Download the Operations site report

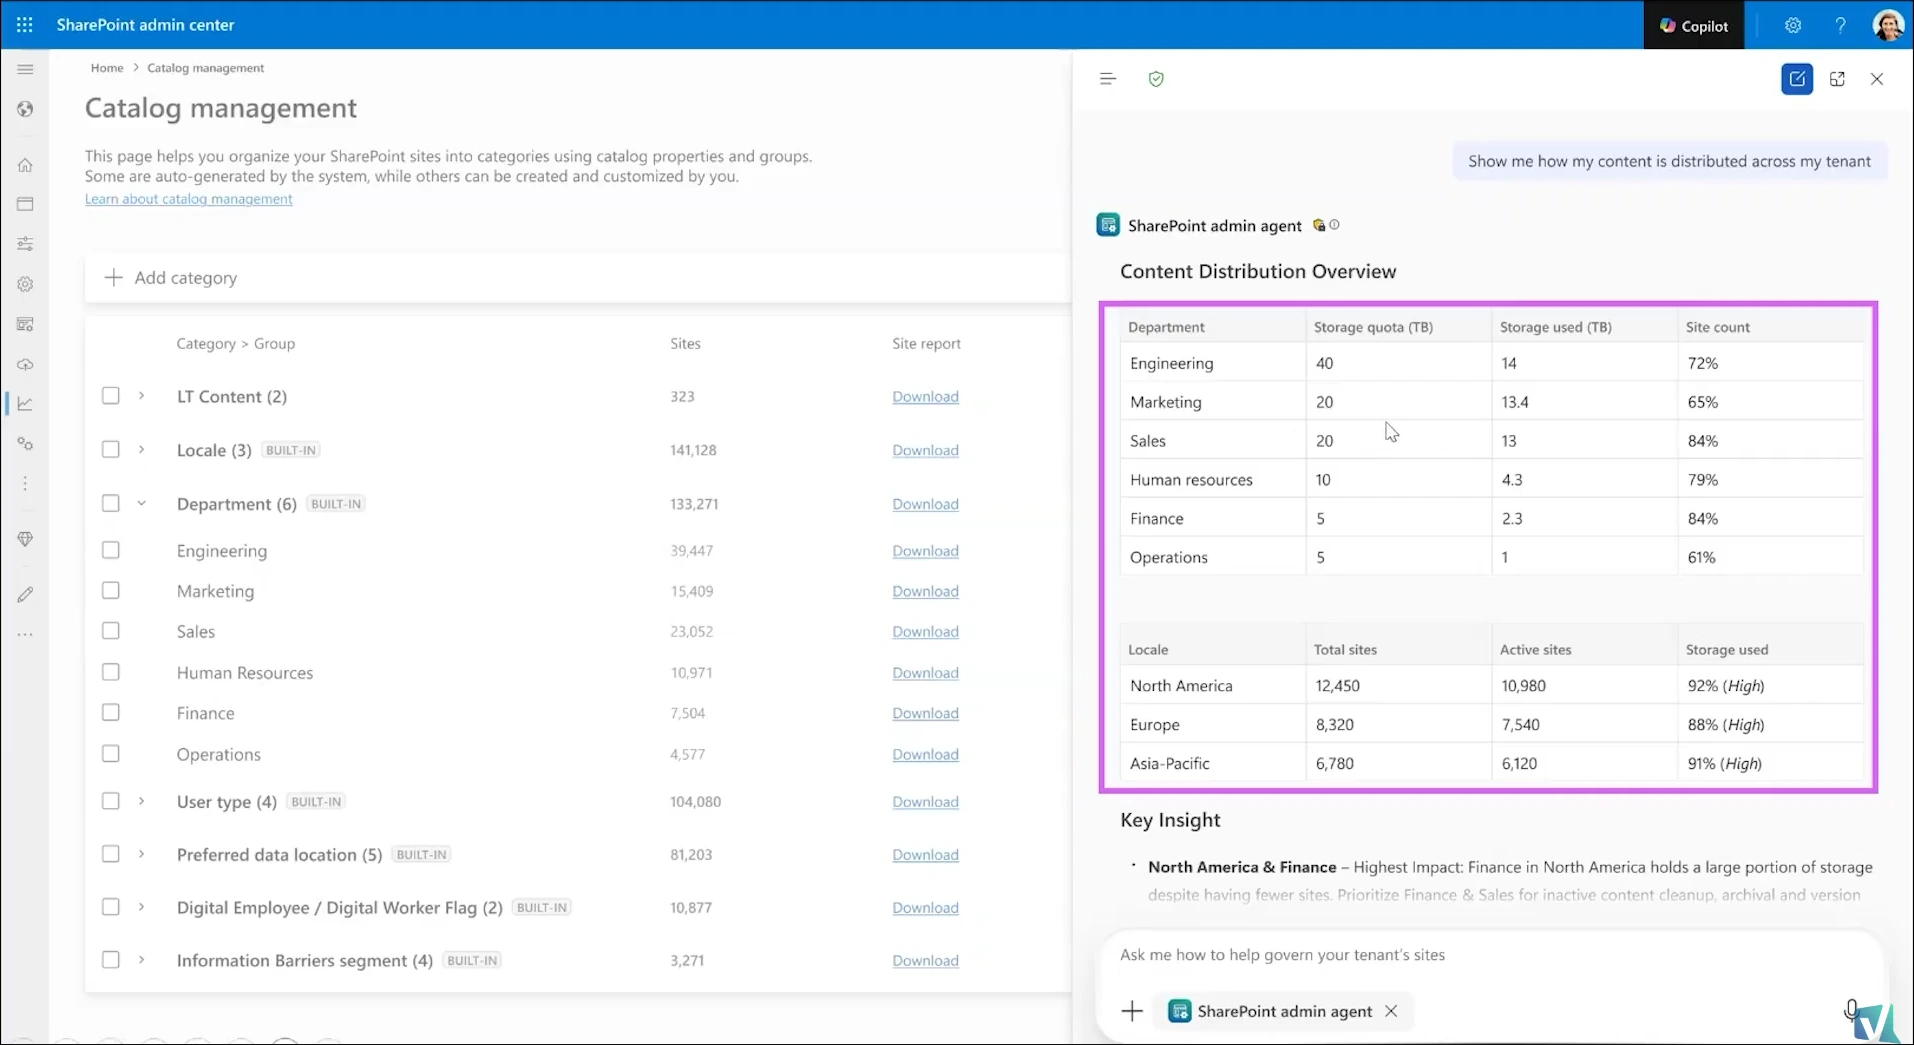pyautogui.click(x=925, y=754)
